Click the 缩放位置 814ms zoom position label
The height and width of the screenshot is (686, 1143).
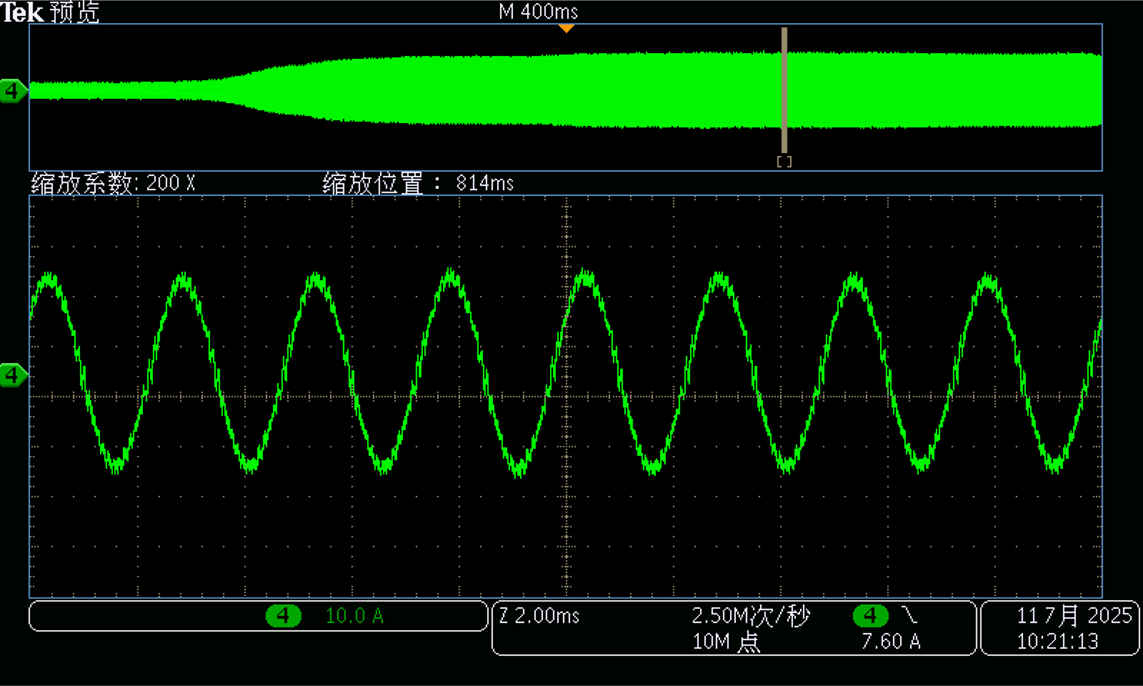[418, 183]
